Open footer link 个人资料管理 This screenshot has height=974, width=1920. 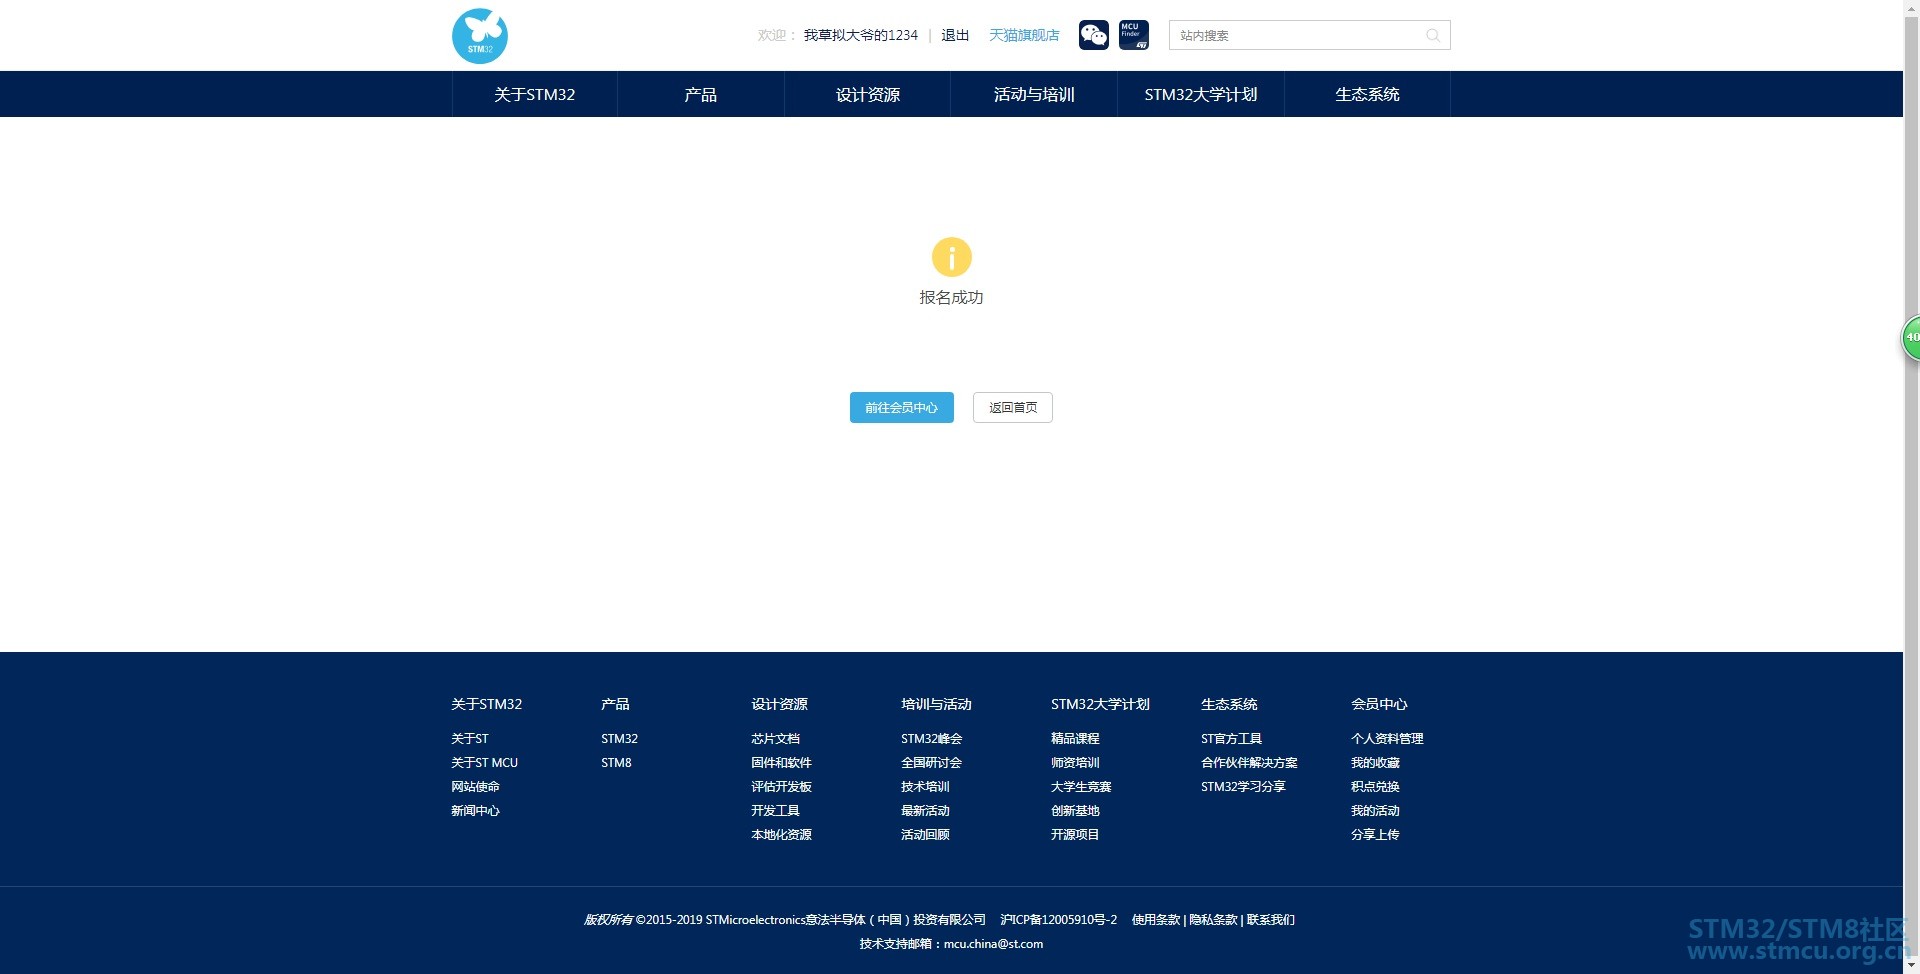(1388, 738)
